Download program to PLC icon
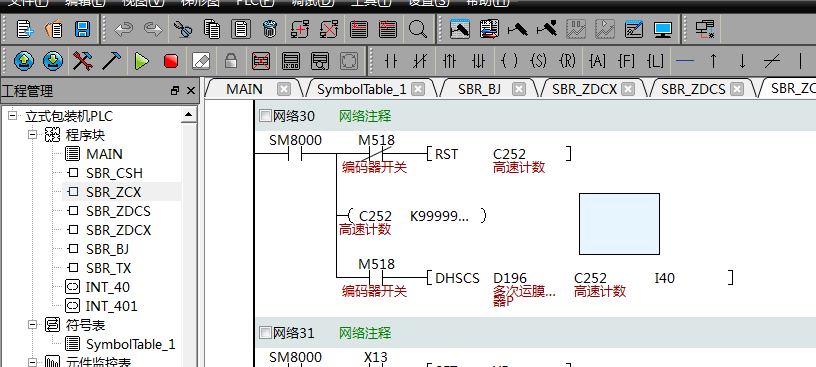 (53, 61)
